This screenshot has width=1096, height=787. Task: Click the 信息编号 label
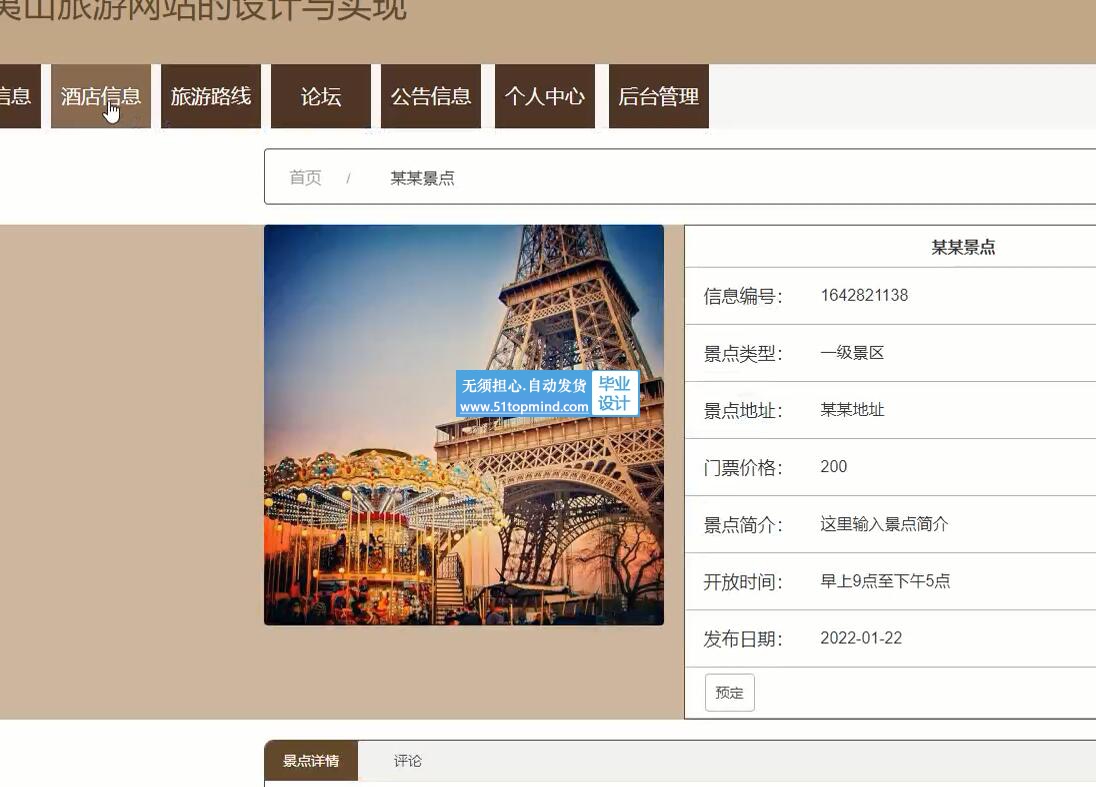point(743,296)
